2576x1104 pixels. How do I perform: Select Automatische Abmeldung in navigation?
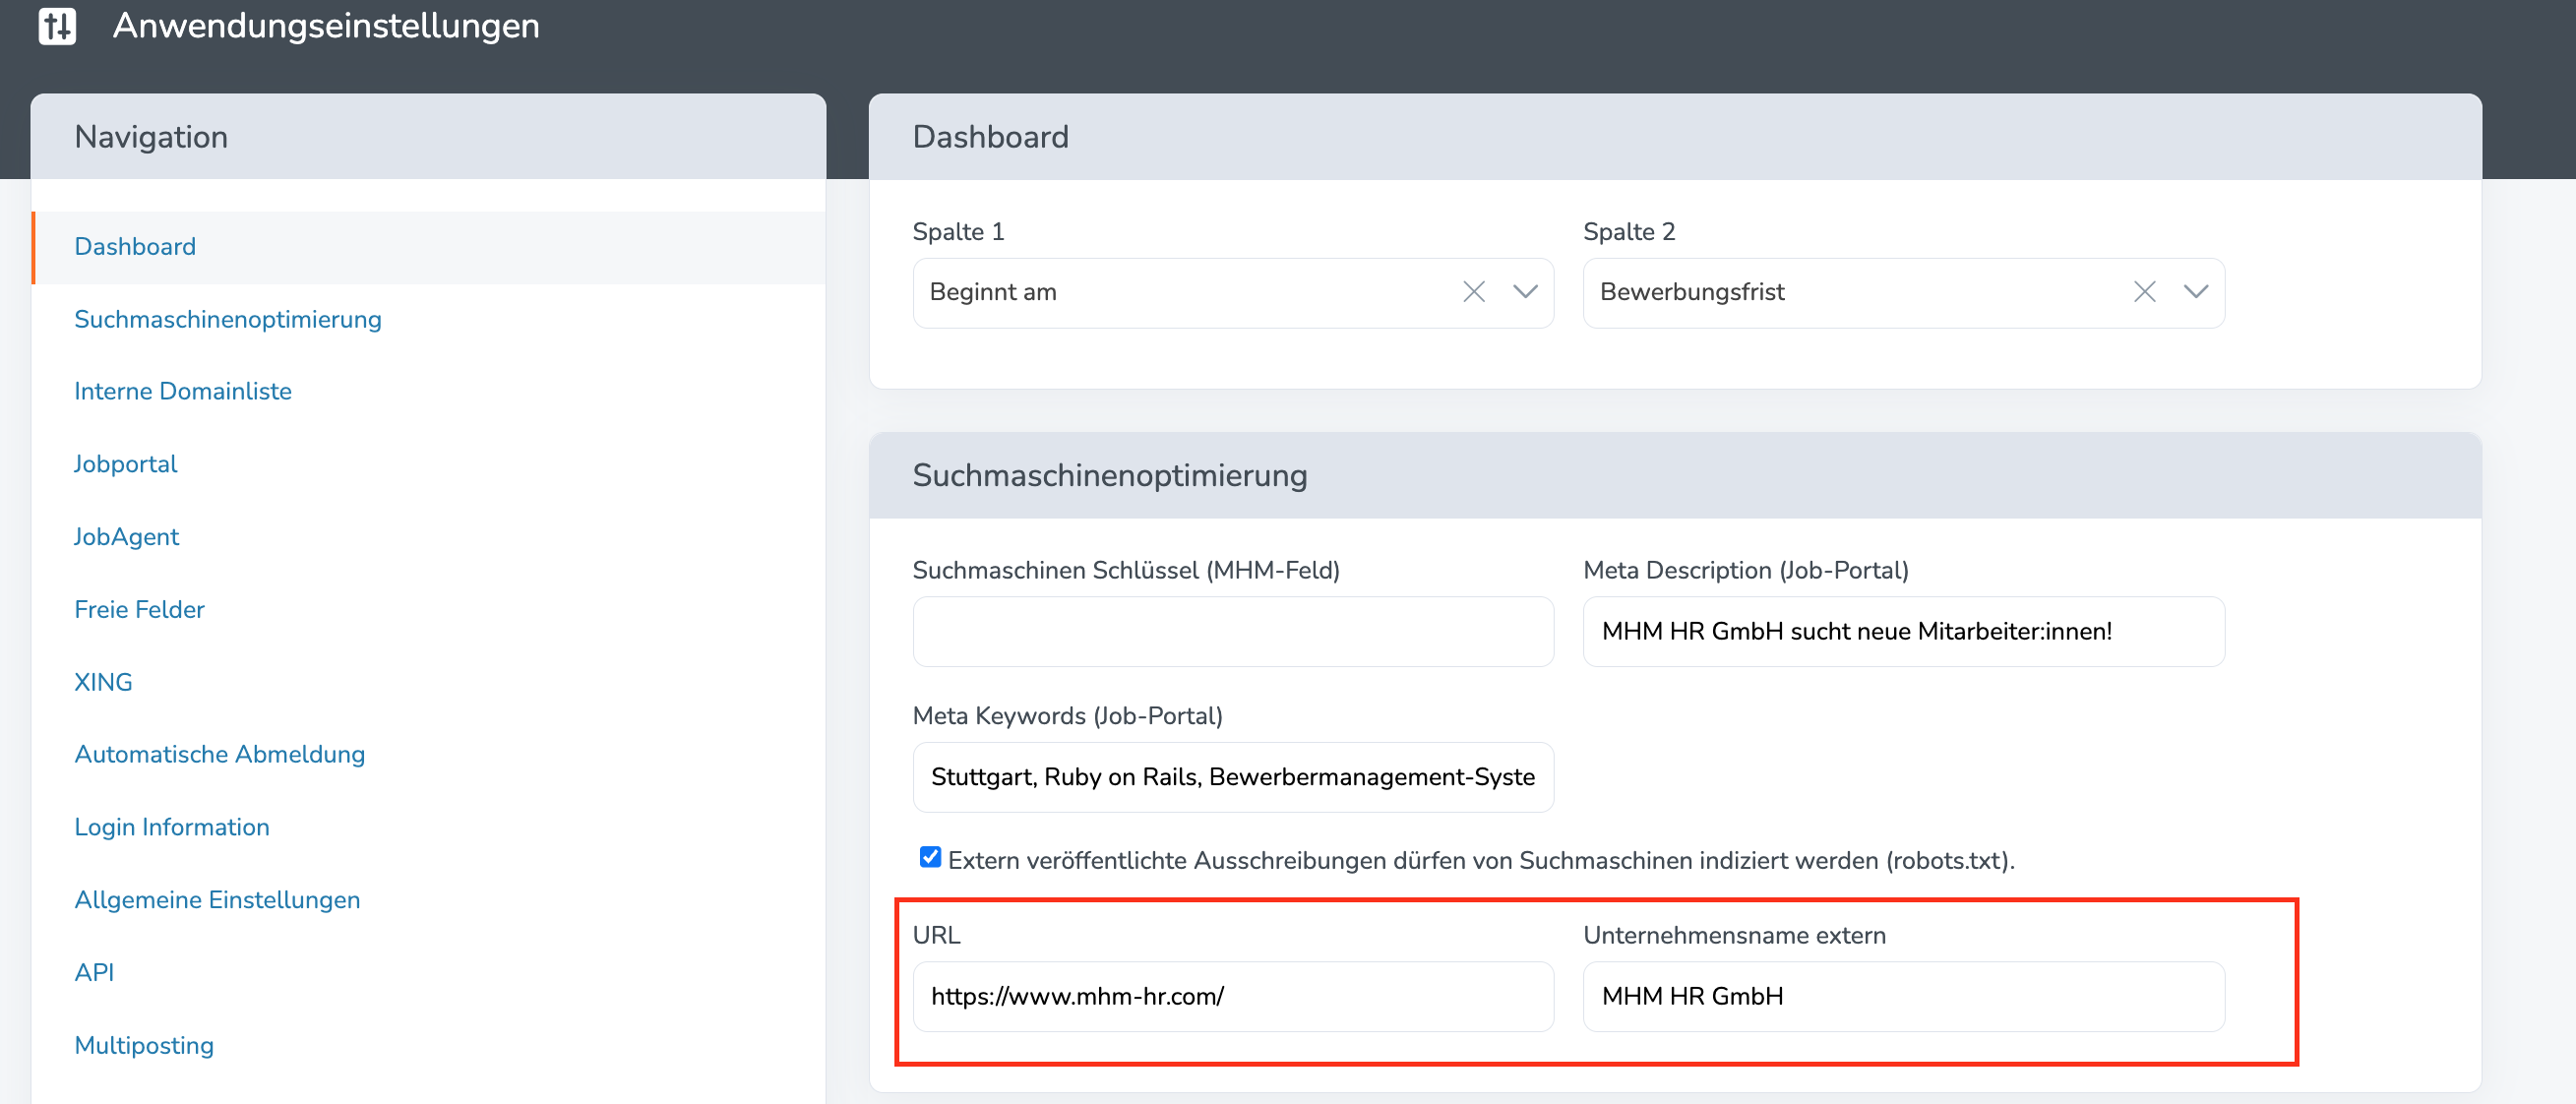pyautogui.click(x=219, y=754)
